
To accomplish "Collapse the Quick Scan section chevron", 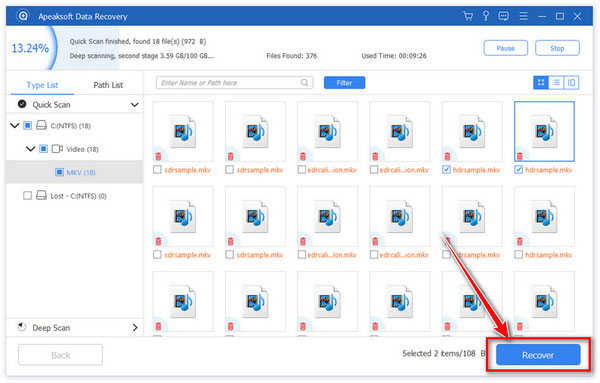I will pyautogui.click(x=134, y=104).
